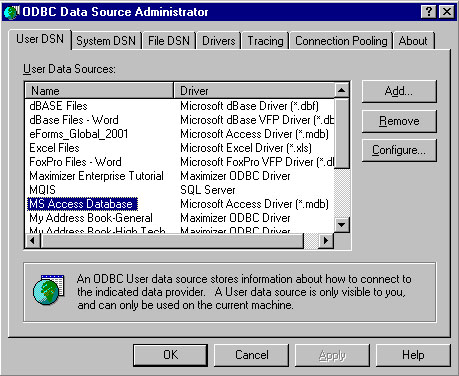Screen dimensions: 459x376
Task: Close the ODBC Data Source Administrator window
Action: 447,12
